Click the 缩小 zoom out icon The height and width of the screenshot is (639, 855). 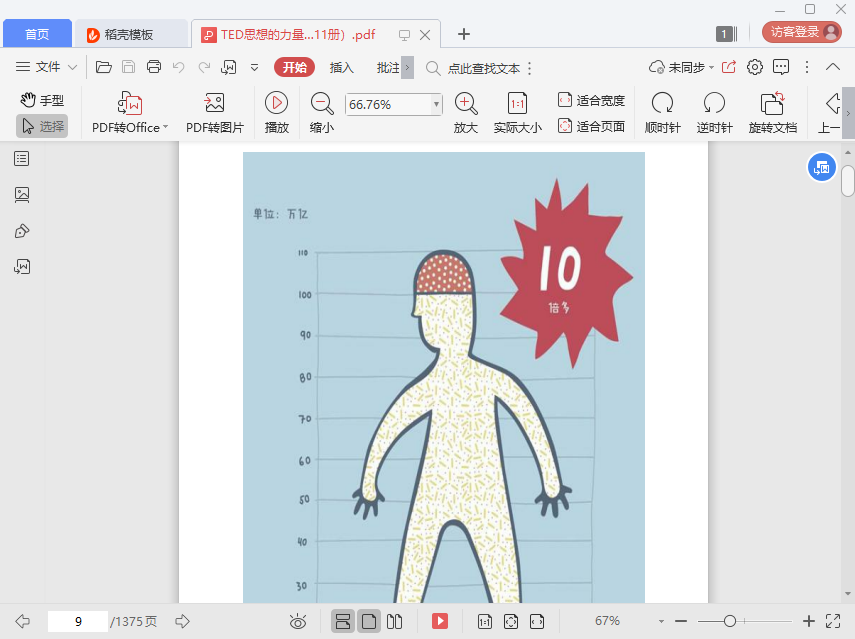(x=322, y=103)
